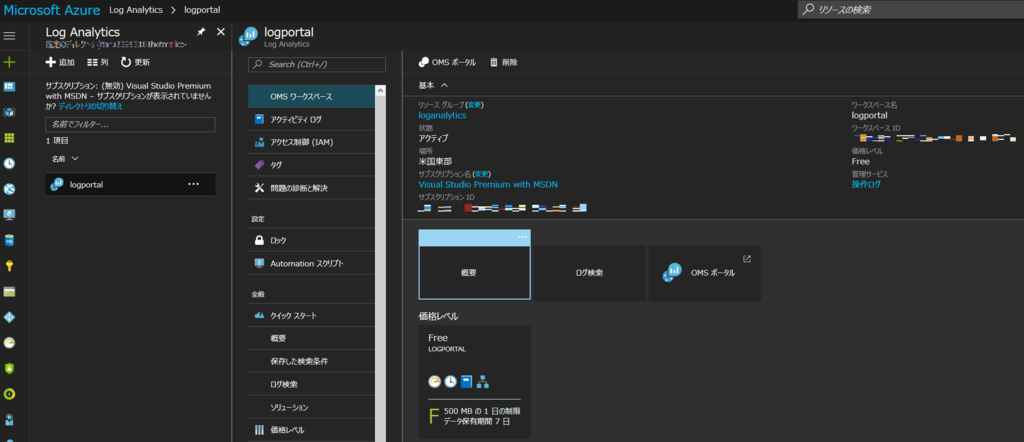
Task: Open the ellipsis on the 概要 tile
Action: 522,237
